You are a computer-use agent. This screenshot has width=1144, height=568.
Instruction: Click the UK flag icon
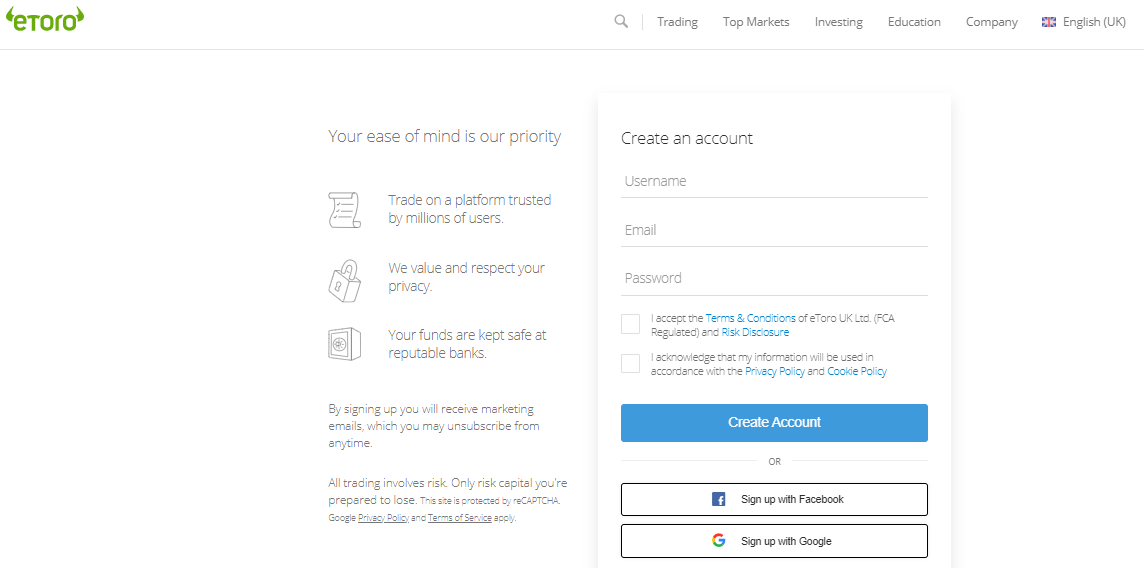[x=1048, y=22]
